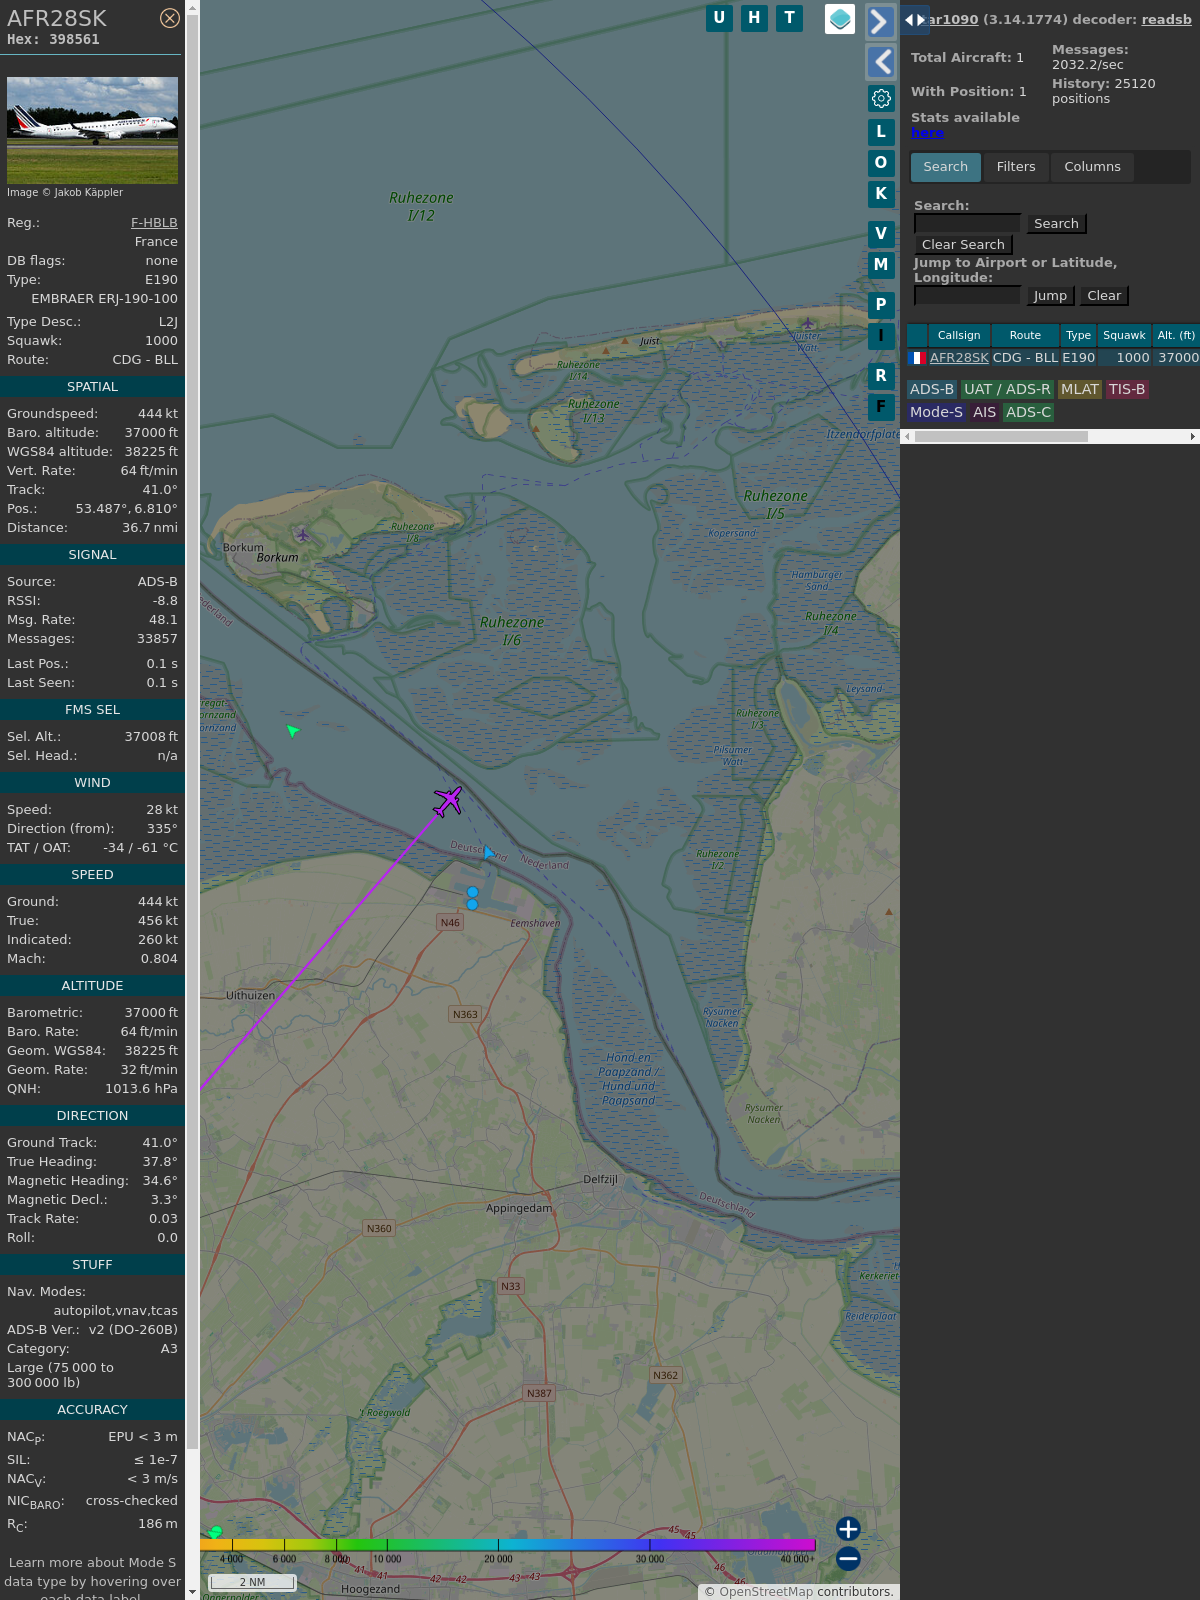Sort table by Alt. (ft) column
Image resolution: width=1200 pixels, height=1600 pixels.
[x=1176, y=336]
